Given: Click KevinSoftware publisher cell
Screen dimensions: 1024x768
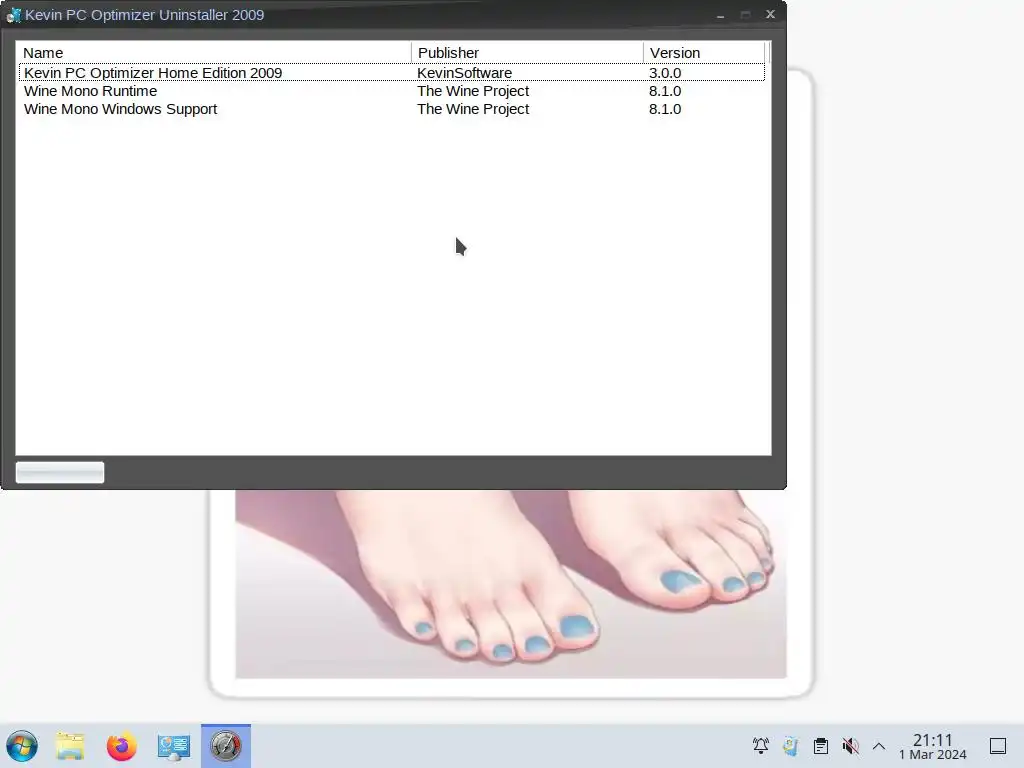Looking at the screenshot, I should 464,72.
